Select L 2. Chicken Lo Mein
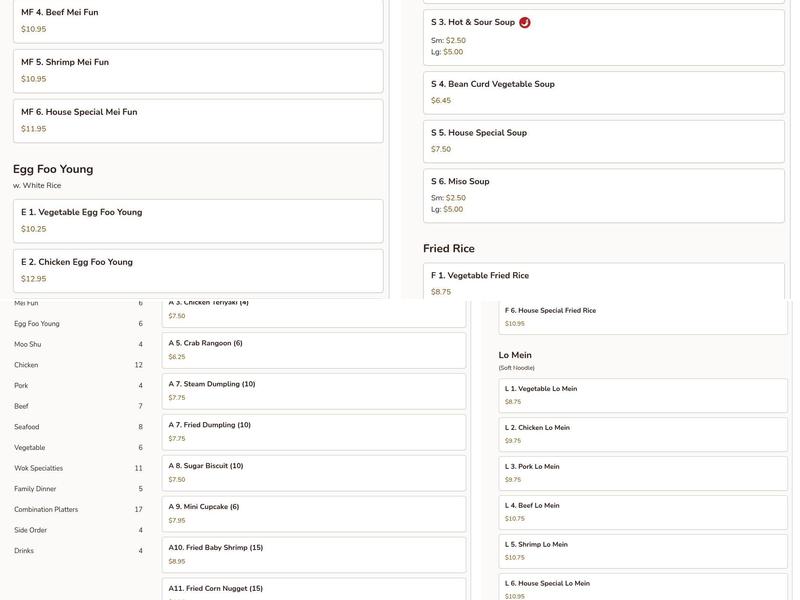800x600 pixels. tap(643, 434)
